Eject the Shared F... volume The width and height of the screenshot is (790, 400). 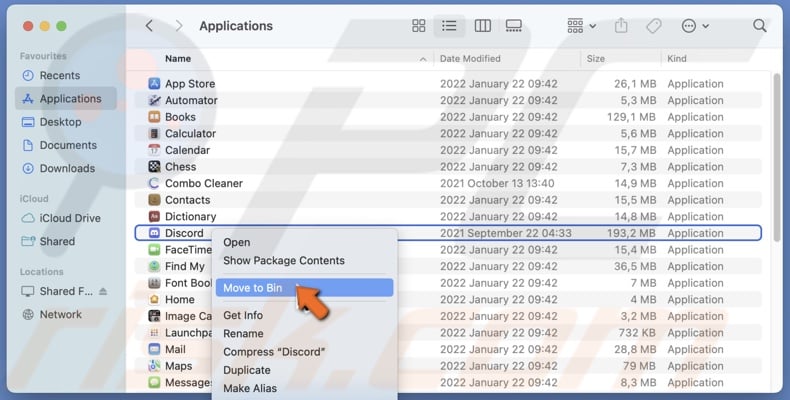pyautogui.click(x=103, y=291)
